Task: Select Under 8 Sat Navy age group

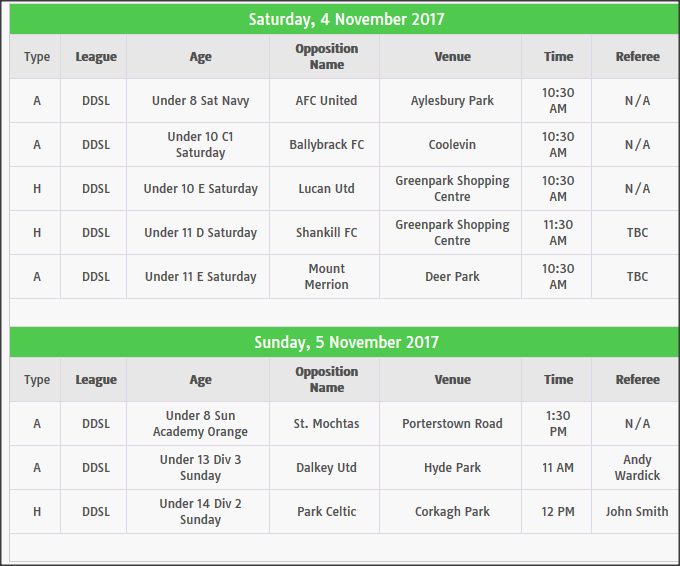Action: click(200, 101)
